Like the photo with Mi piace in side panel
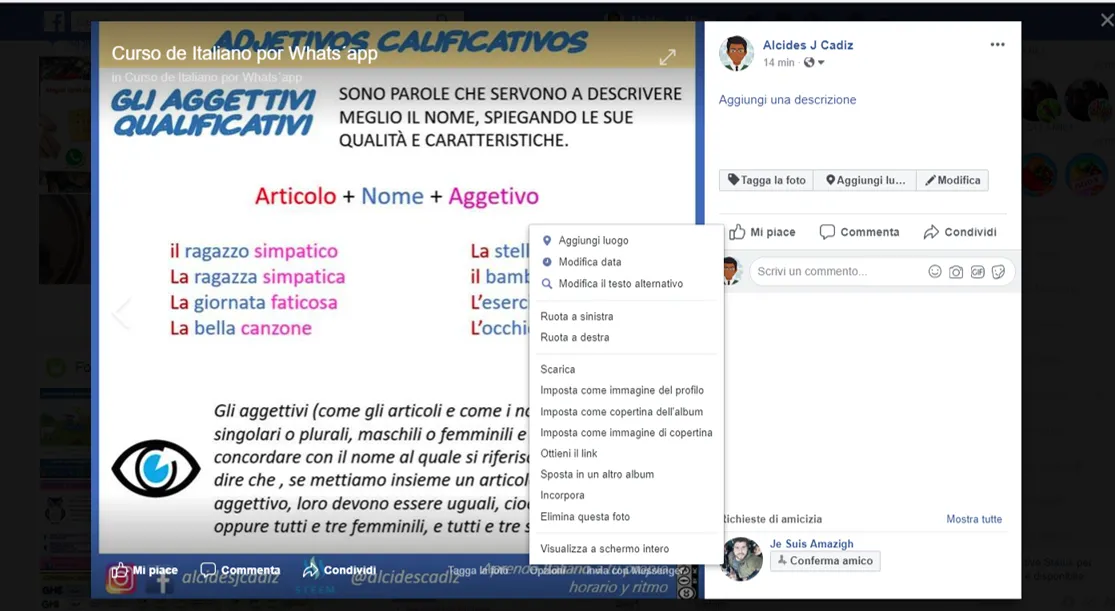 click(x=762, y=232)
